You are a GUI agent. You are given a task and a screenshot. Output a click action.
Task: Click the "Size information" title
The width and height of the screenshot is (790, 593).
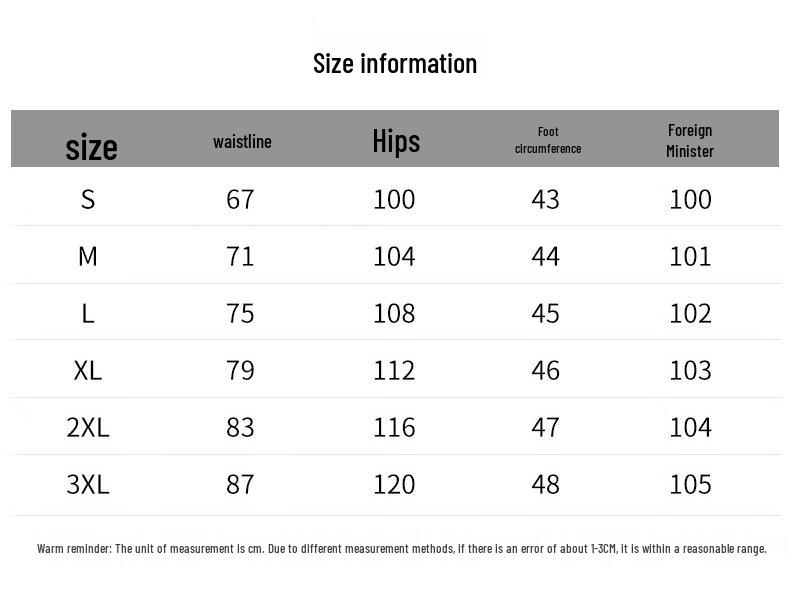pyautogui.click(x=395, y=63)
